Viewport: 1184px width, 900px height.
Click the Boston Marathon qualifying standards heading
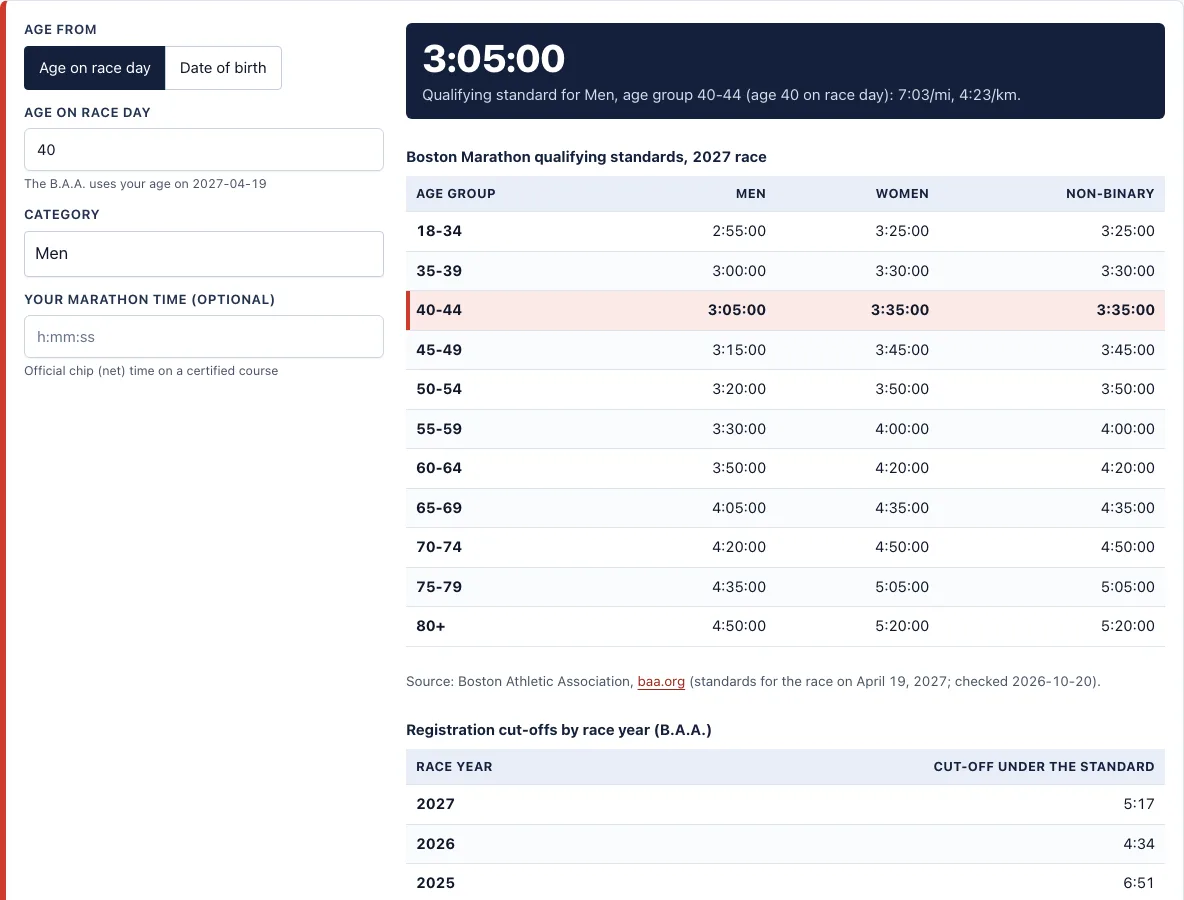(586, 157)
